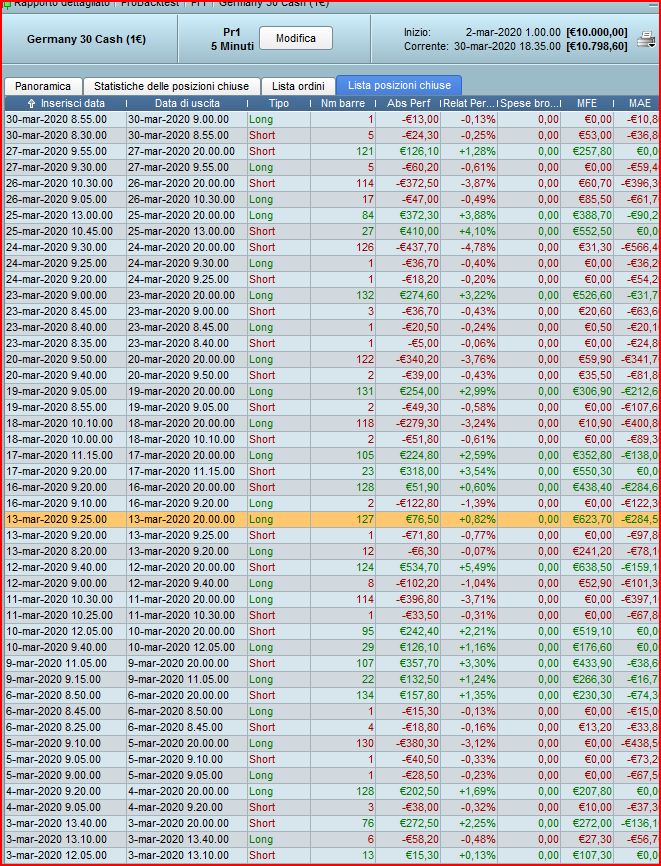Sort by Tipo column header
The height and width of the screenshot is (866, 661).
click(279, 103)
